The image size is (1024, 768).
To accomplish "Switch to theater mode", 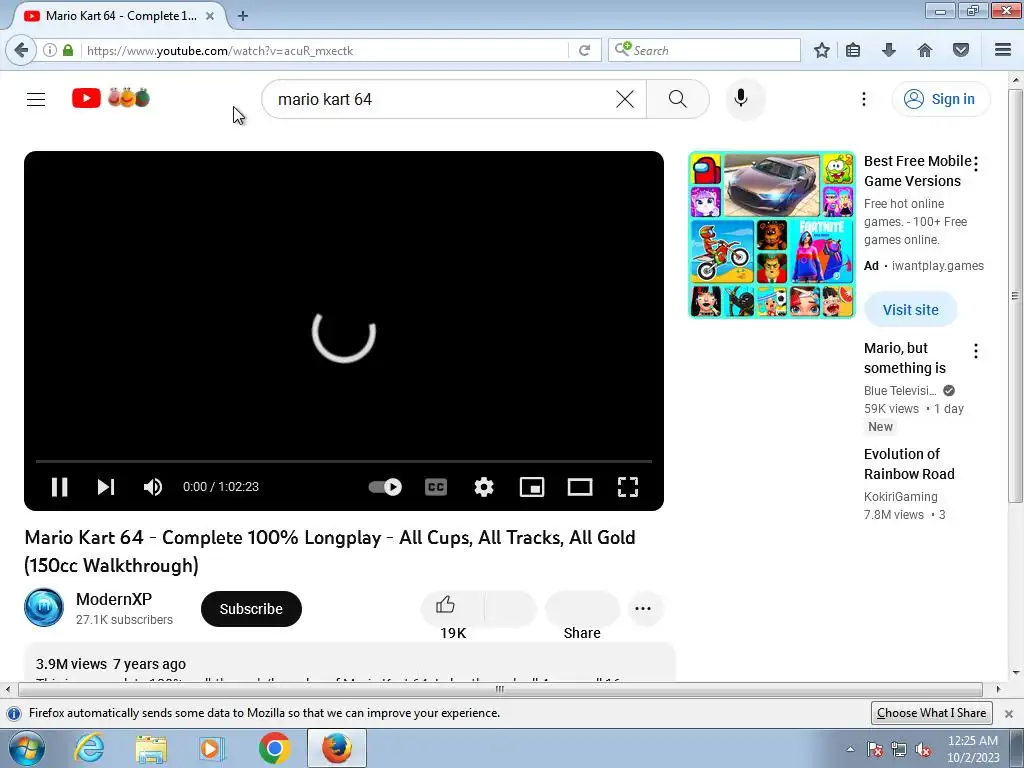I will pyautogui.click(x=579, y=487).
